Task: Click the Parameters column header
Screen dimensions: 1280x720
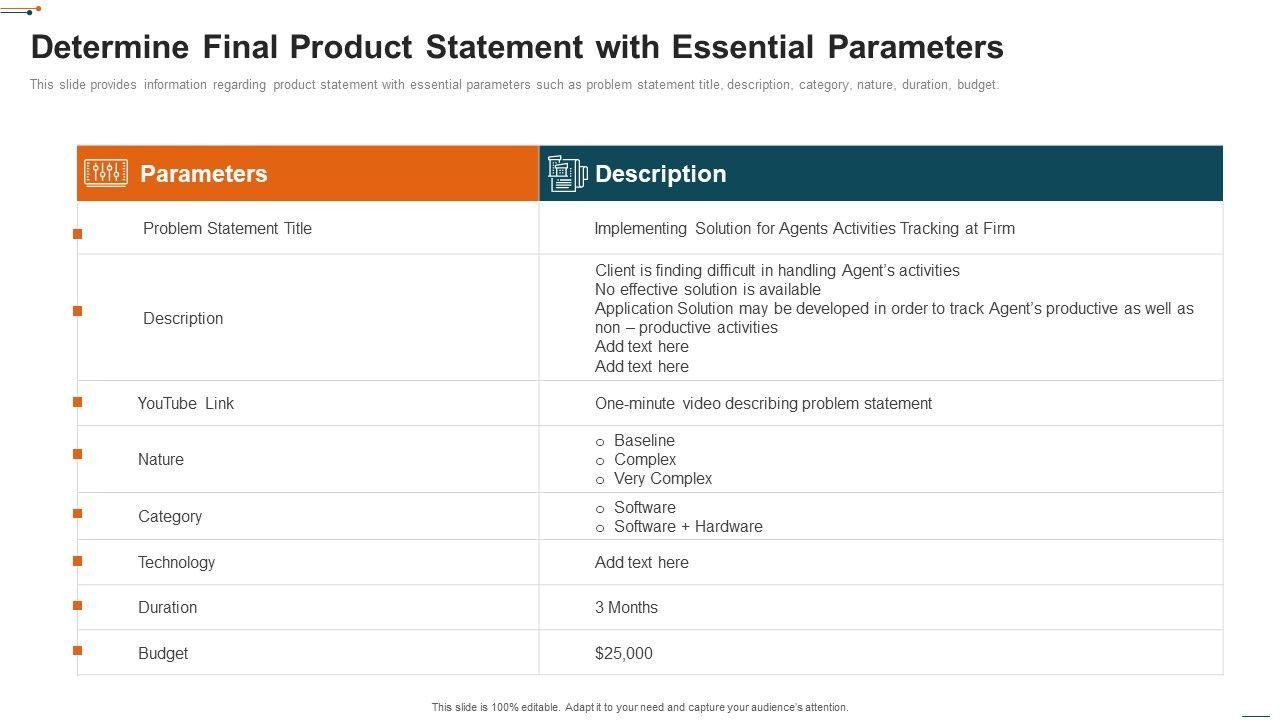Action: click(x=204, y=174)
